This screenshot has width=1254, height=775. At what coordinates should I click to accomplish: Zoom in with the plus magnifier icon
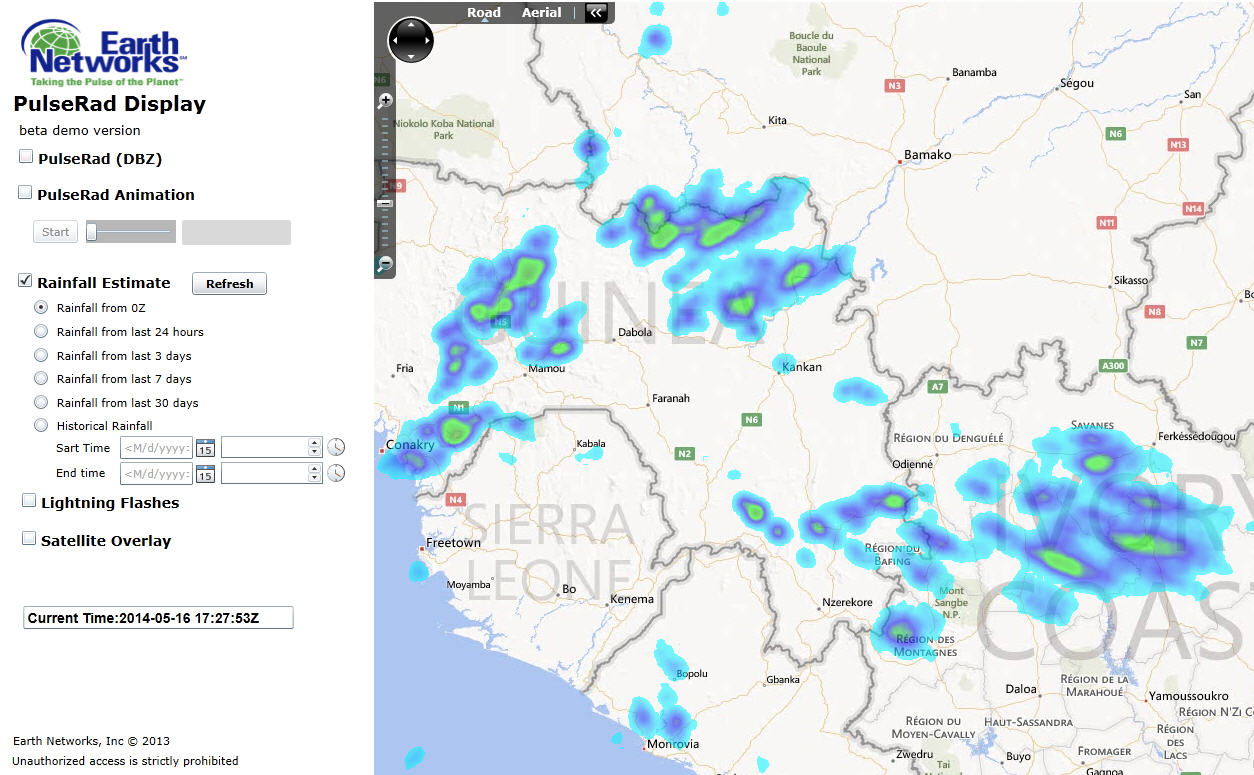(x=385, y=101)
